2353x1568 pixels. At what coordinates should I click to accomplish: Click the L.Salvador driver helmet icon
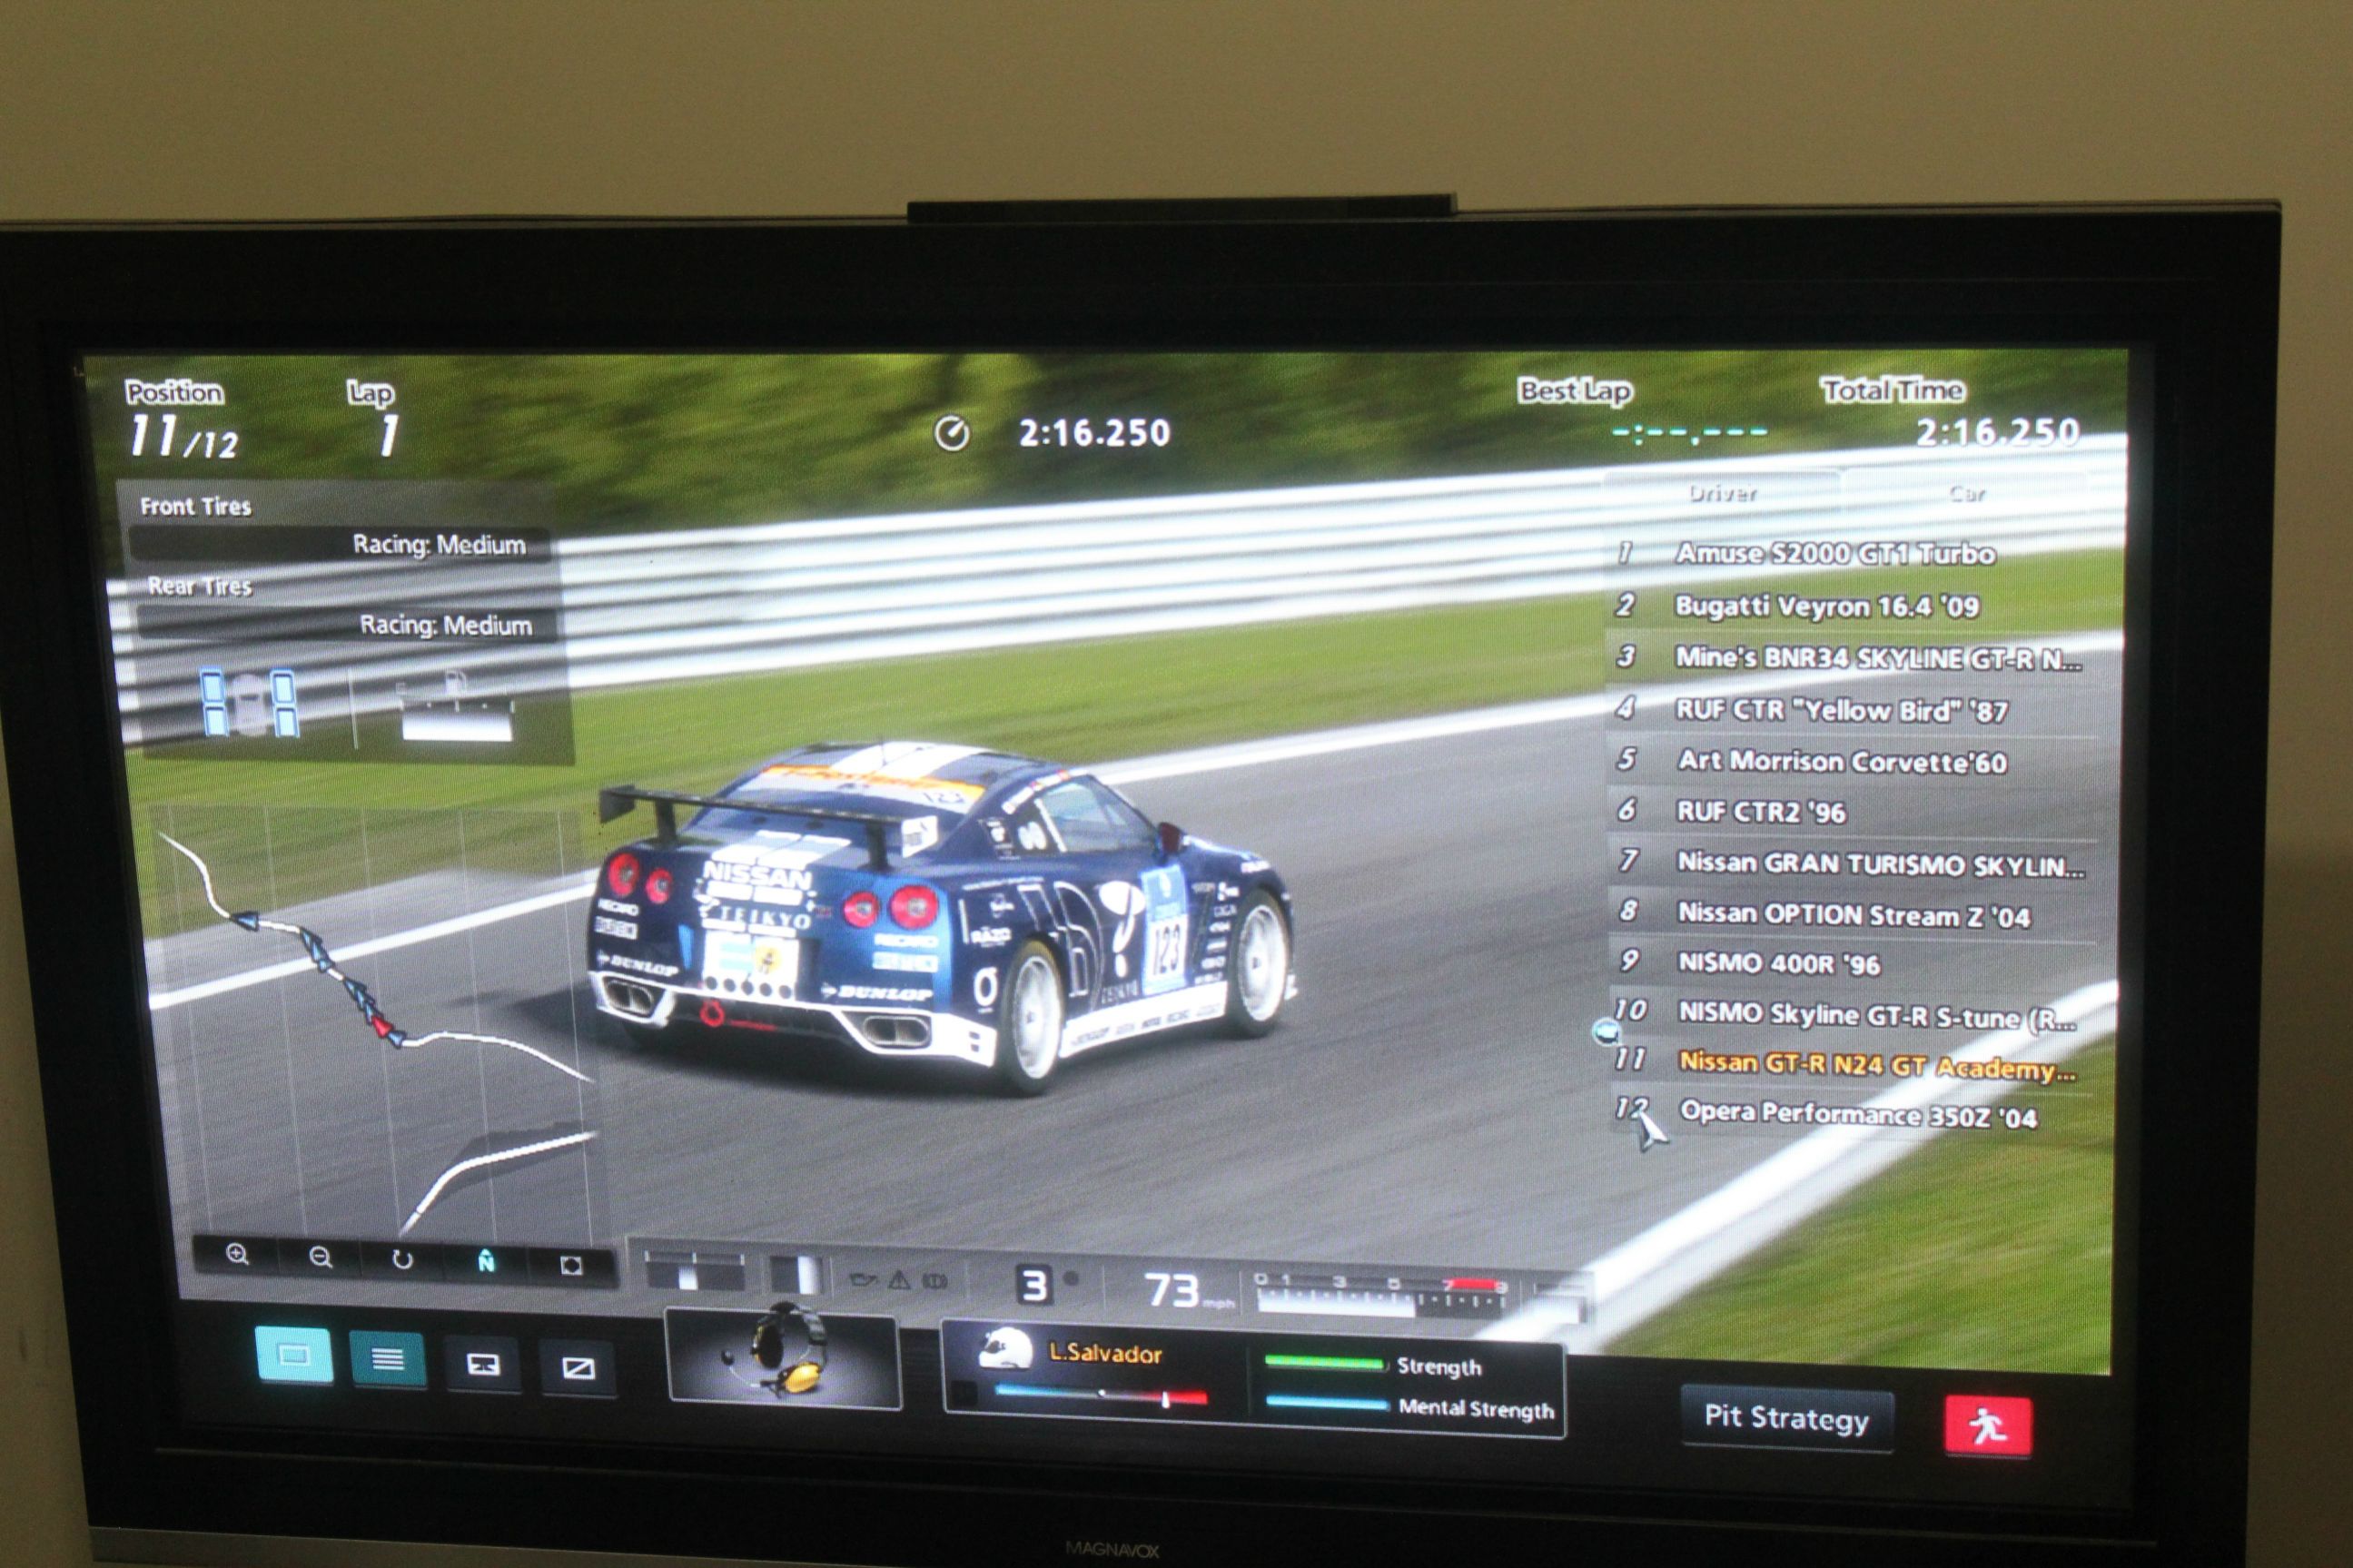point(1005,1350)
